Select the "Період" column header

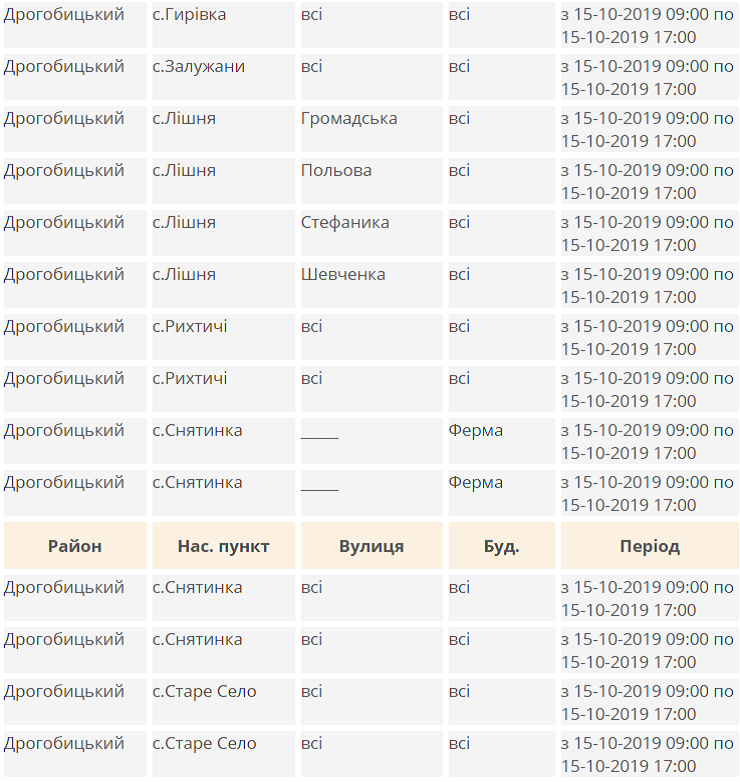(649, 546)
